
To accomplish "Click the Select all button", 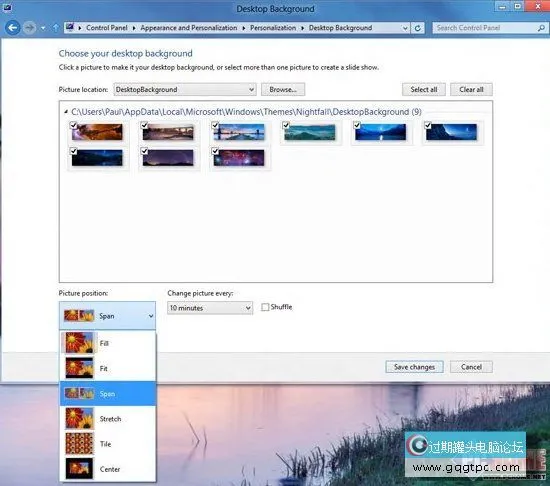I will tap(424, 89).
